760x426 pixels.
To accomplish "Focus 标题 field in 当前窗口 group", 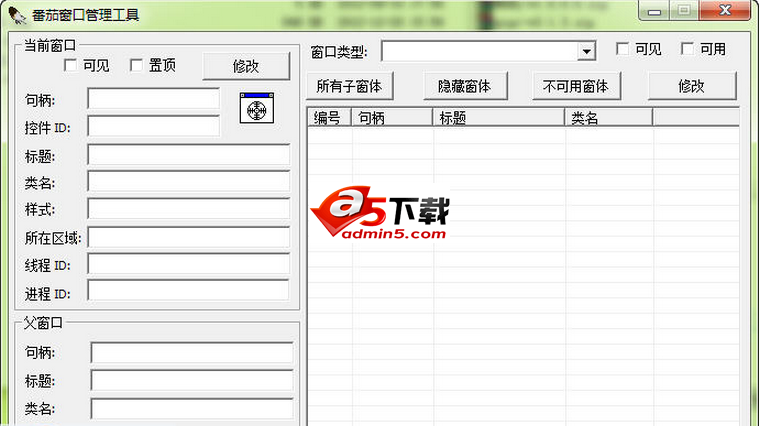I will coord(189,155).
